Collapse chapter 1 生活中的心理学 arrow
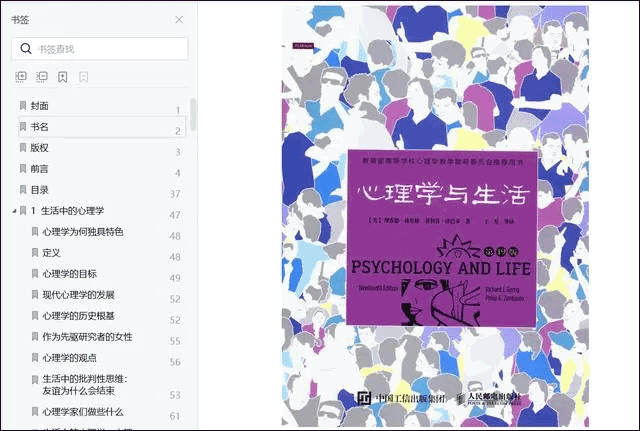Image resolution: width=640 pixels, height=431 pixels. (14, 211)
